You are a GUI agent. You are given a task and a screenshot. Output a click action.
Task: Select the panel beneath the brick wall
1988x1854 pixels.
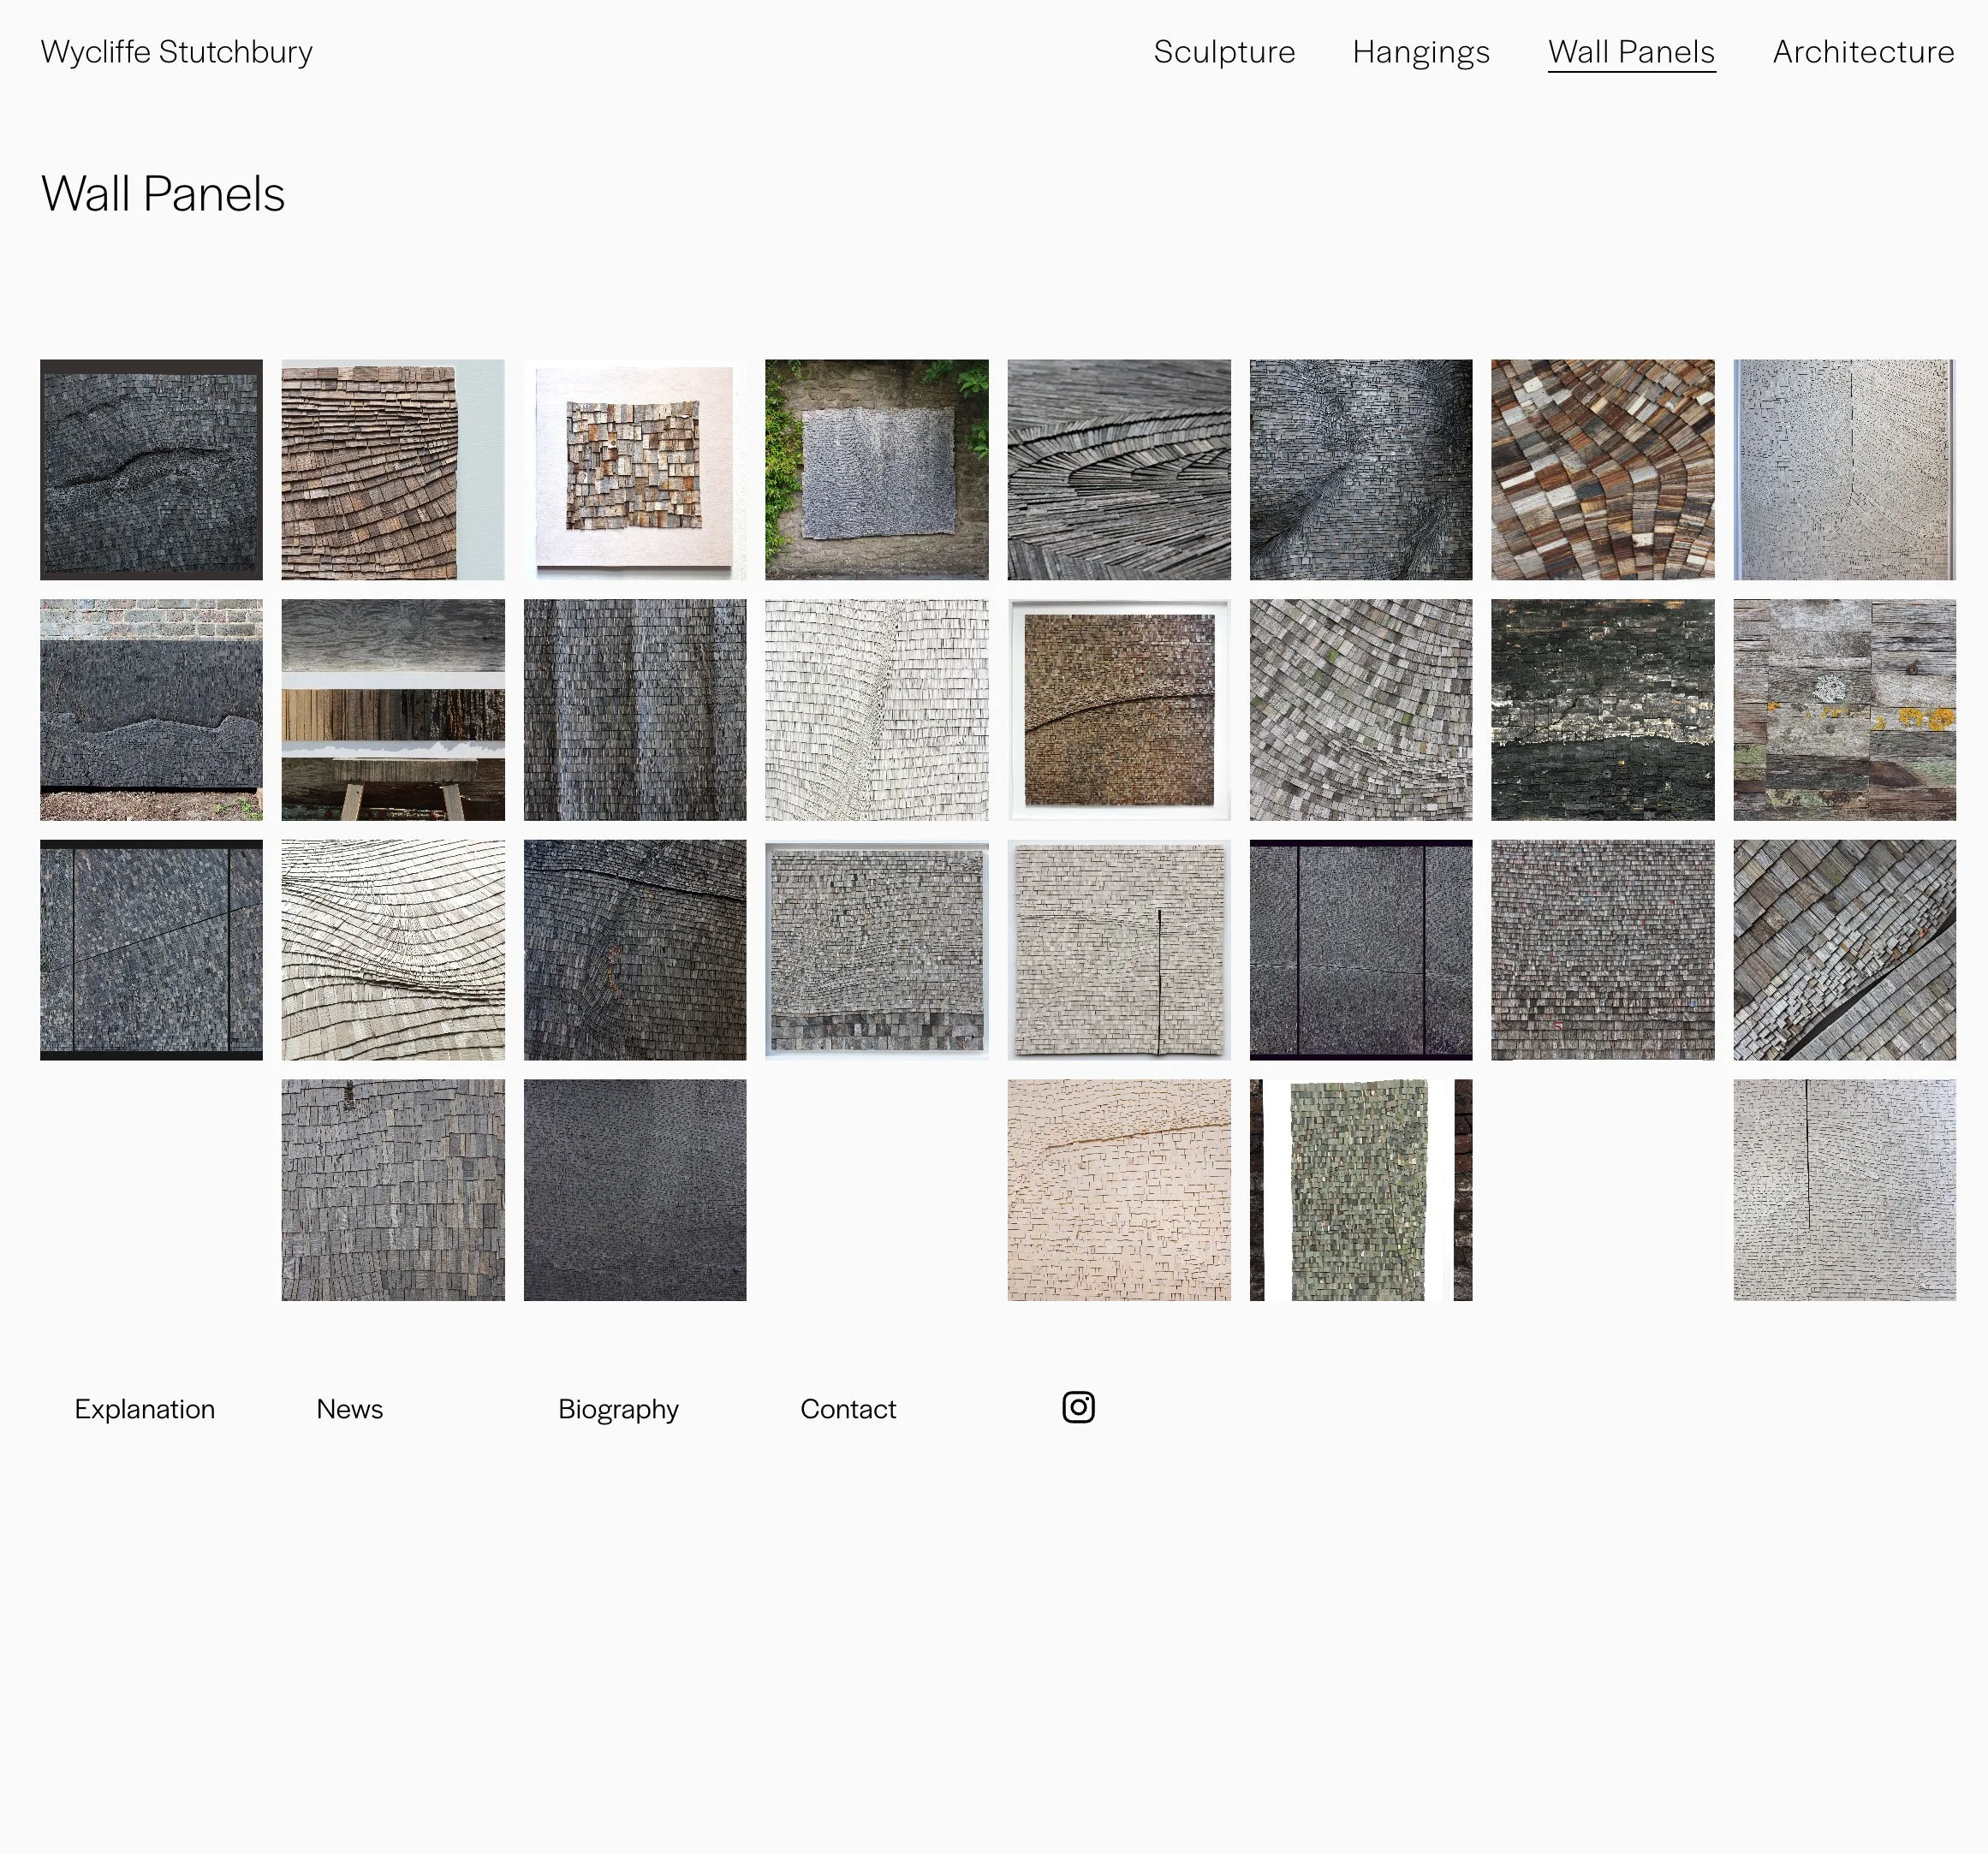151,710
